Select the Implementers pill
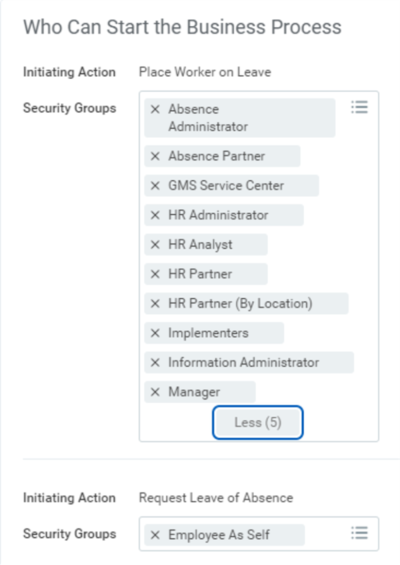This screenshot has width=400, height=565. click(x=214, y=333)
